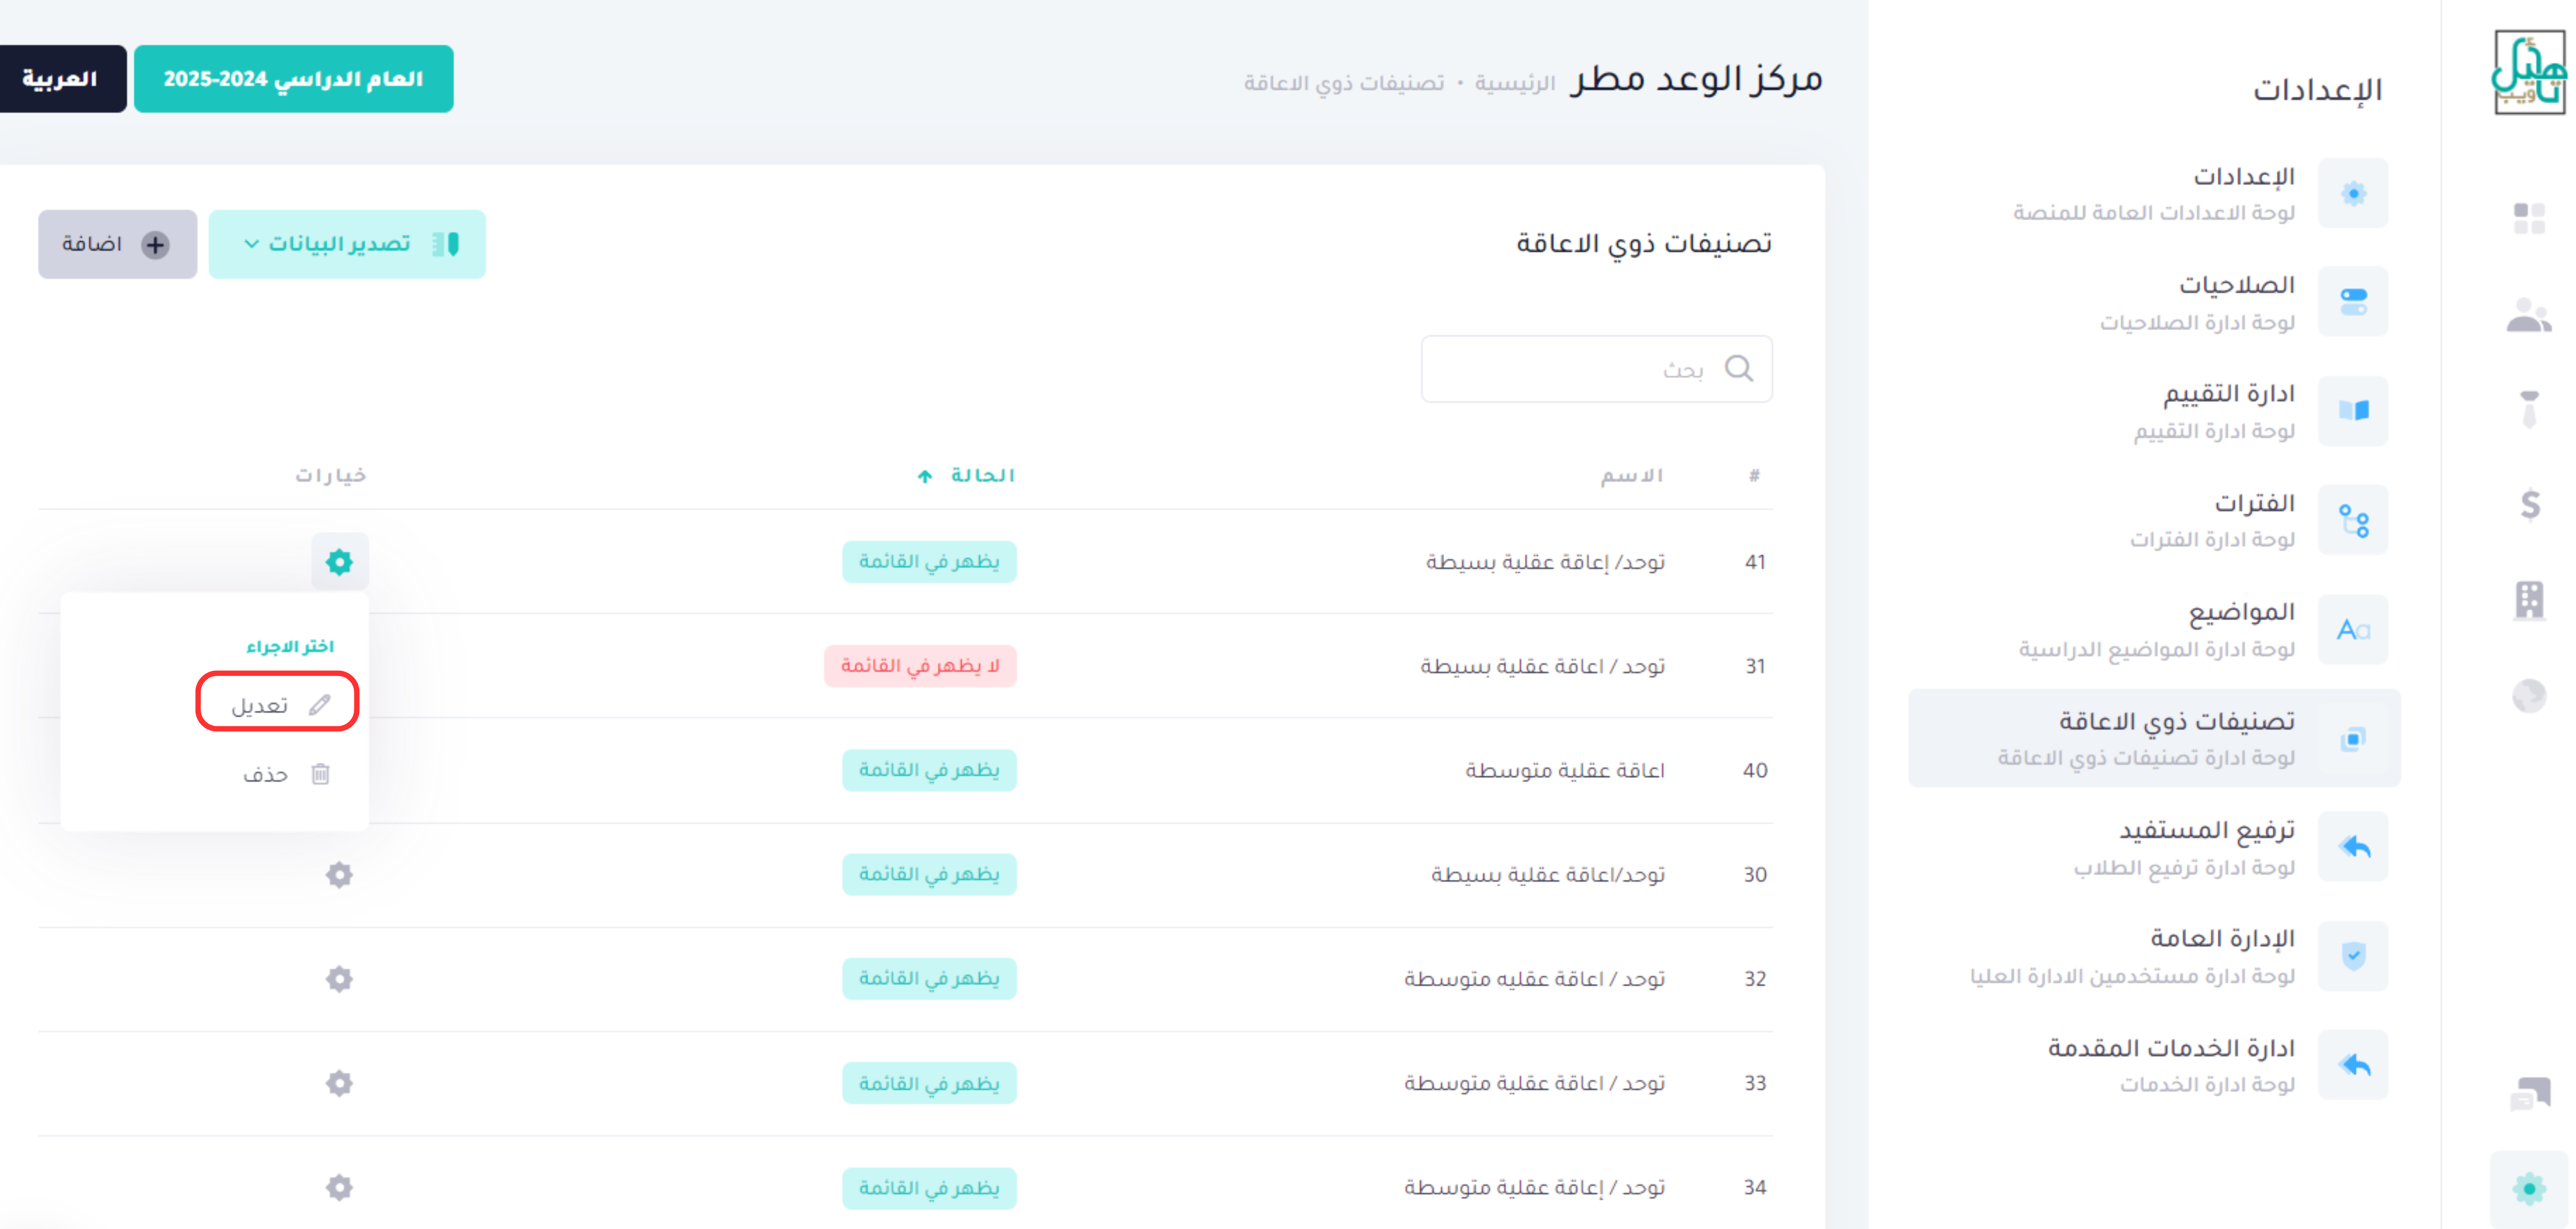The image size is (2576, 1229).
Task: Click status badge in row 33
Action: click(929, 1083)
